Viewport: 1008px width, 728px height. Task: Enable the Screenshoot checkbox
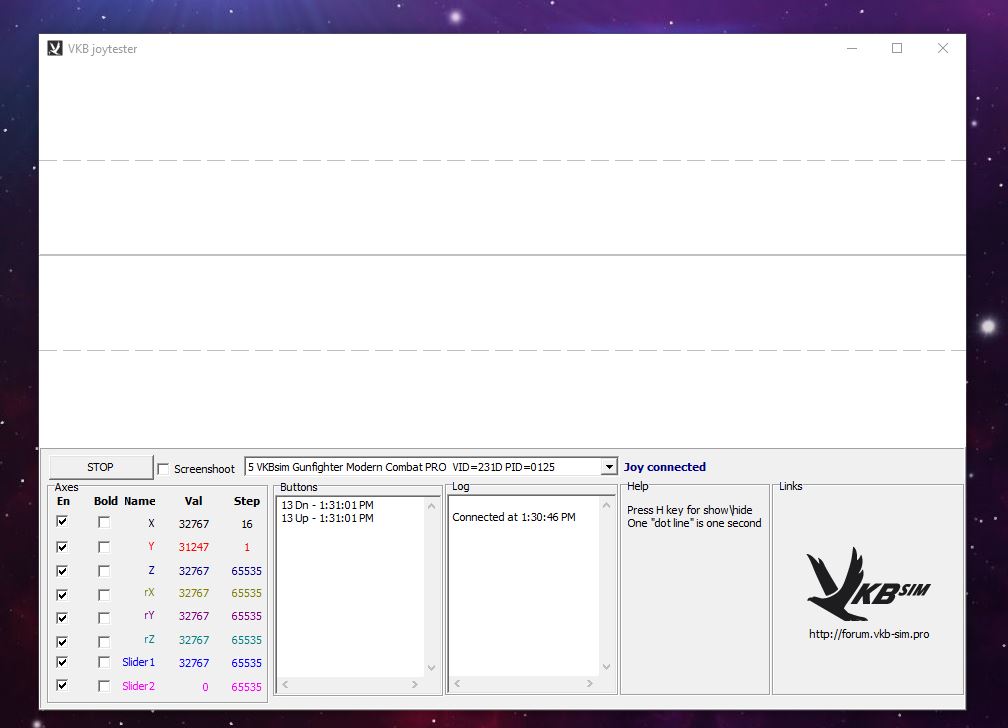[163, 469]
